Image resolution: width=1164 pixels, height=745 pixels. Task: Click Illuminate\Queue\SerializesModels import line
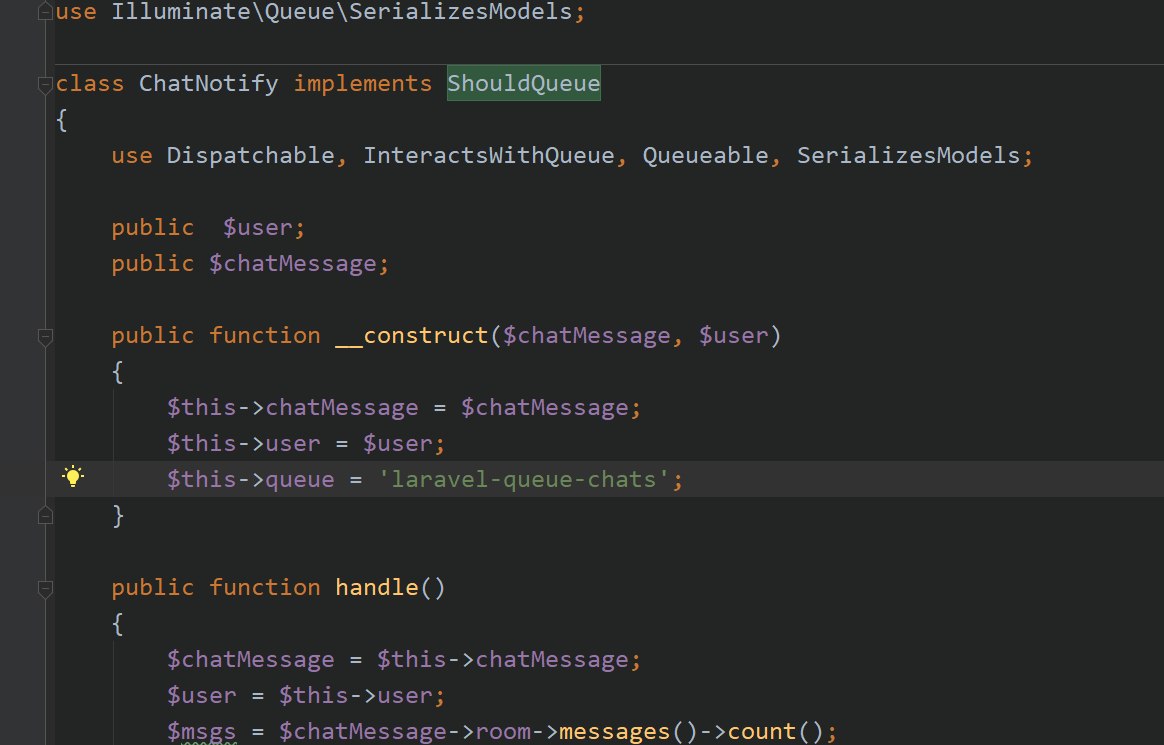coord(320,12)
